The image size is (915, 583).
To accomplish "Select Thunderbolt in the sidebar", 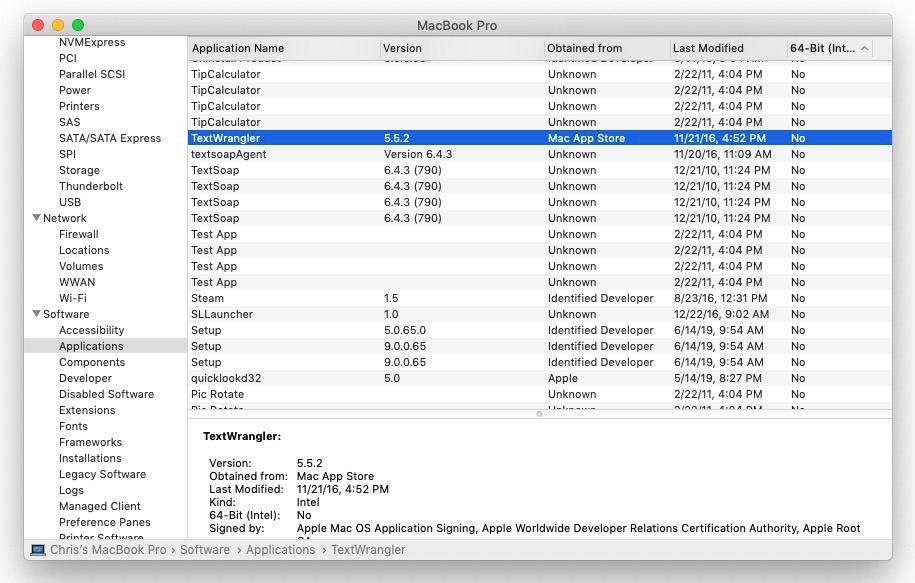I will point(91,186).
